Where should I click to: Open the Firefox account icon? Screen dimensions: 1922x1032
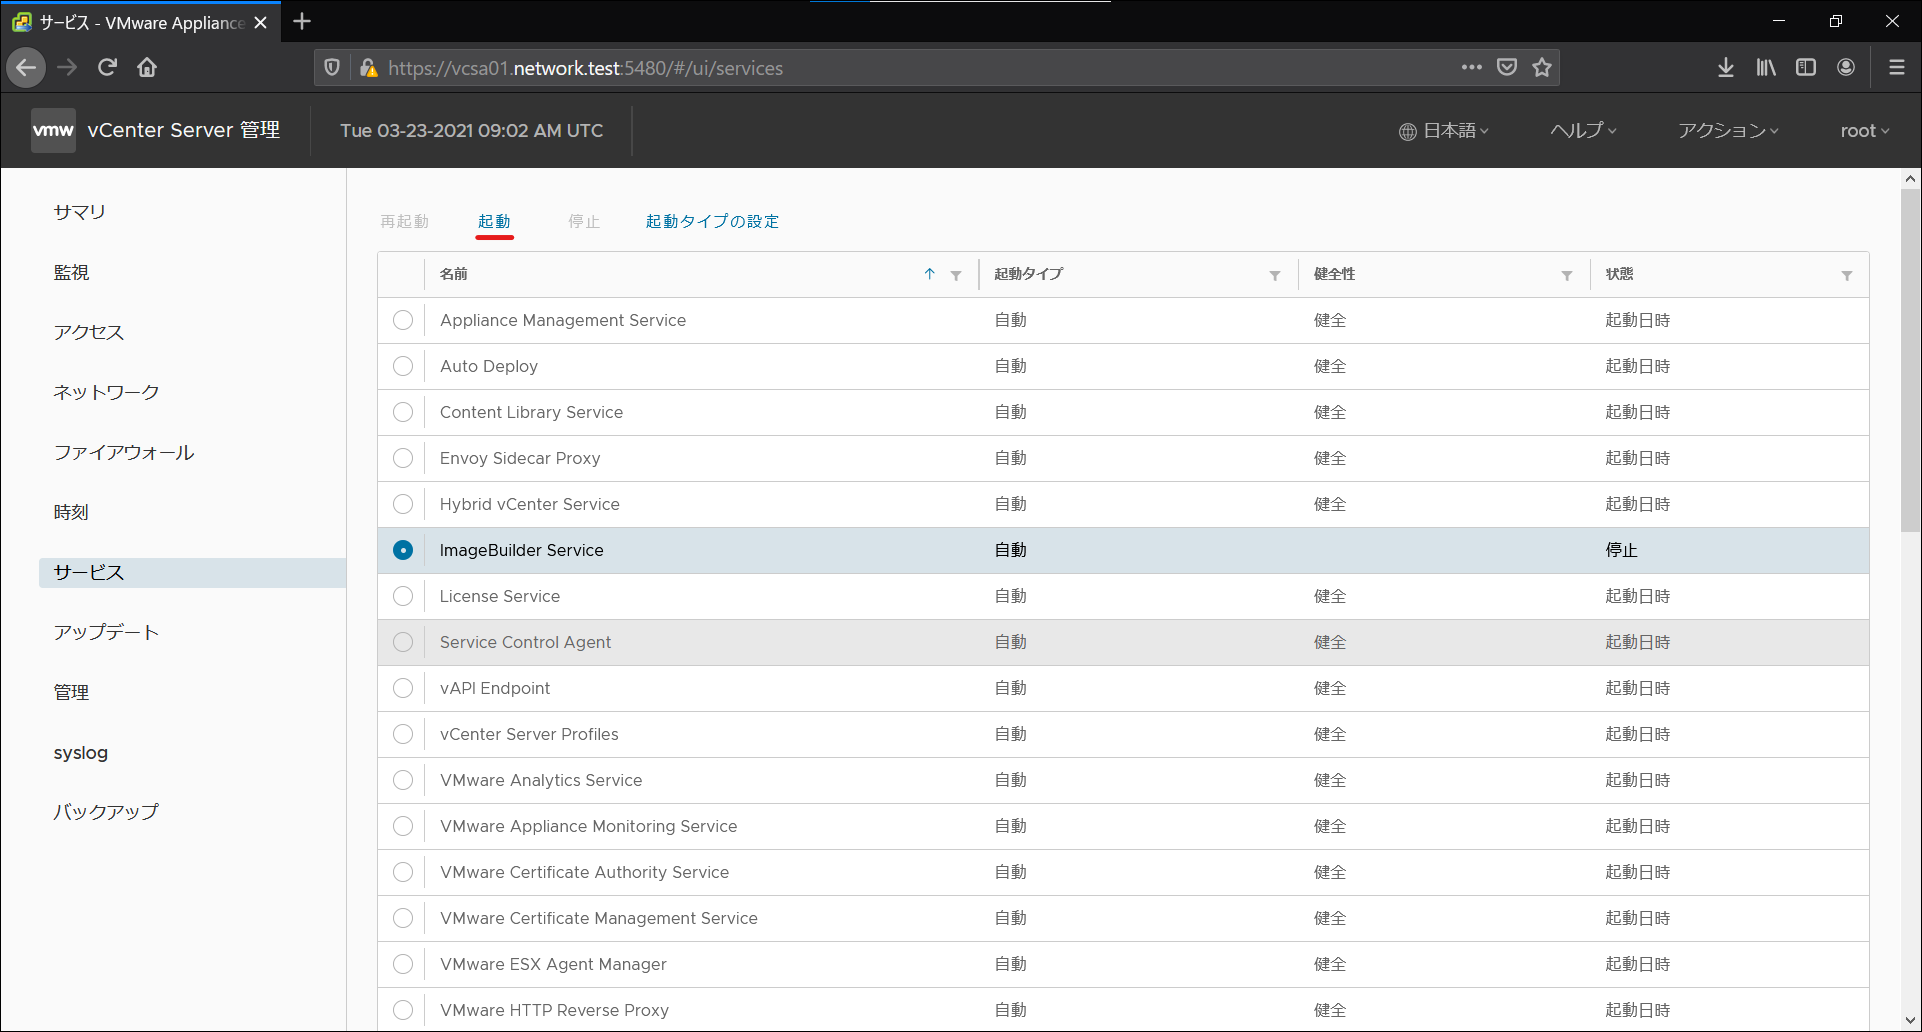click(1846, 67)
